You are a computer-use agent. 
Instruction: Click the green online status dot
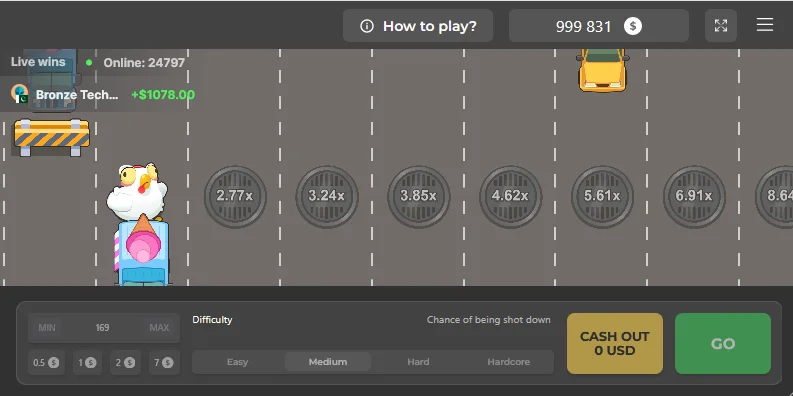[x=89, y=63]
